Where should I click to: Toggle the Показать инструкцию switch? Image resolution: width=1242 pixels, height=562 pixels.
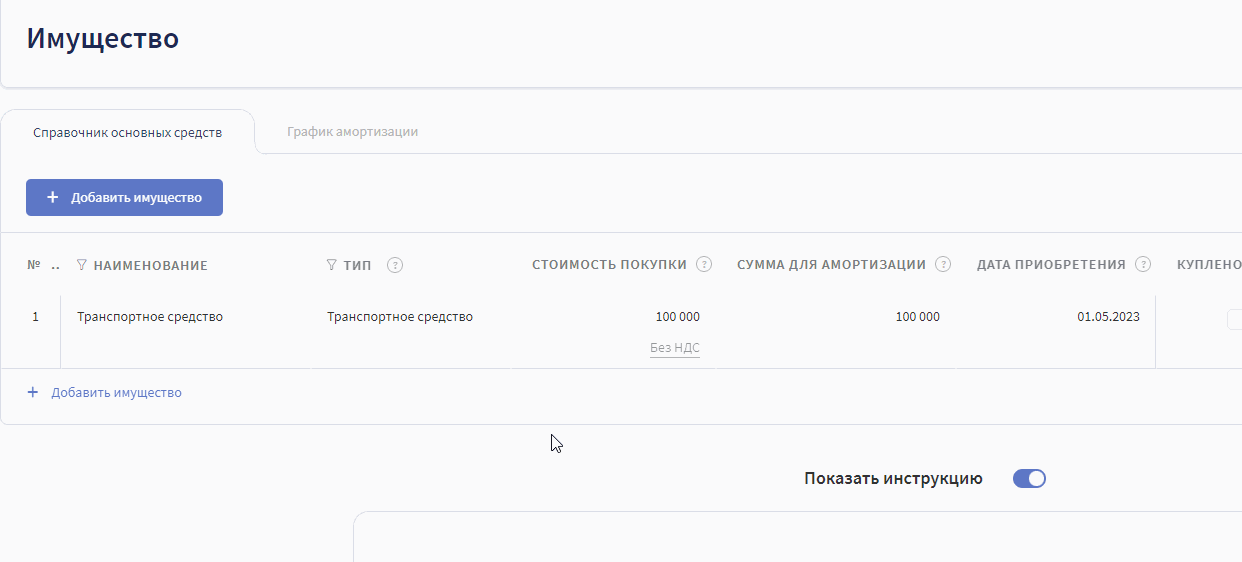1029,478
